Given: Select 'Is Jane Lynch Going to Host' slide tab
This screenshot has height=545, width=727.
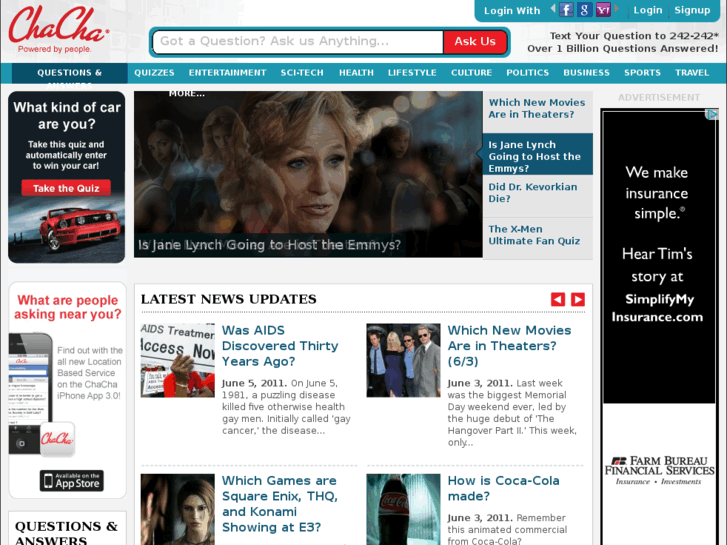Looking at the screenshot, I should pyautogui.click(x=538, y=154).
